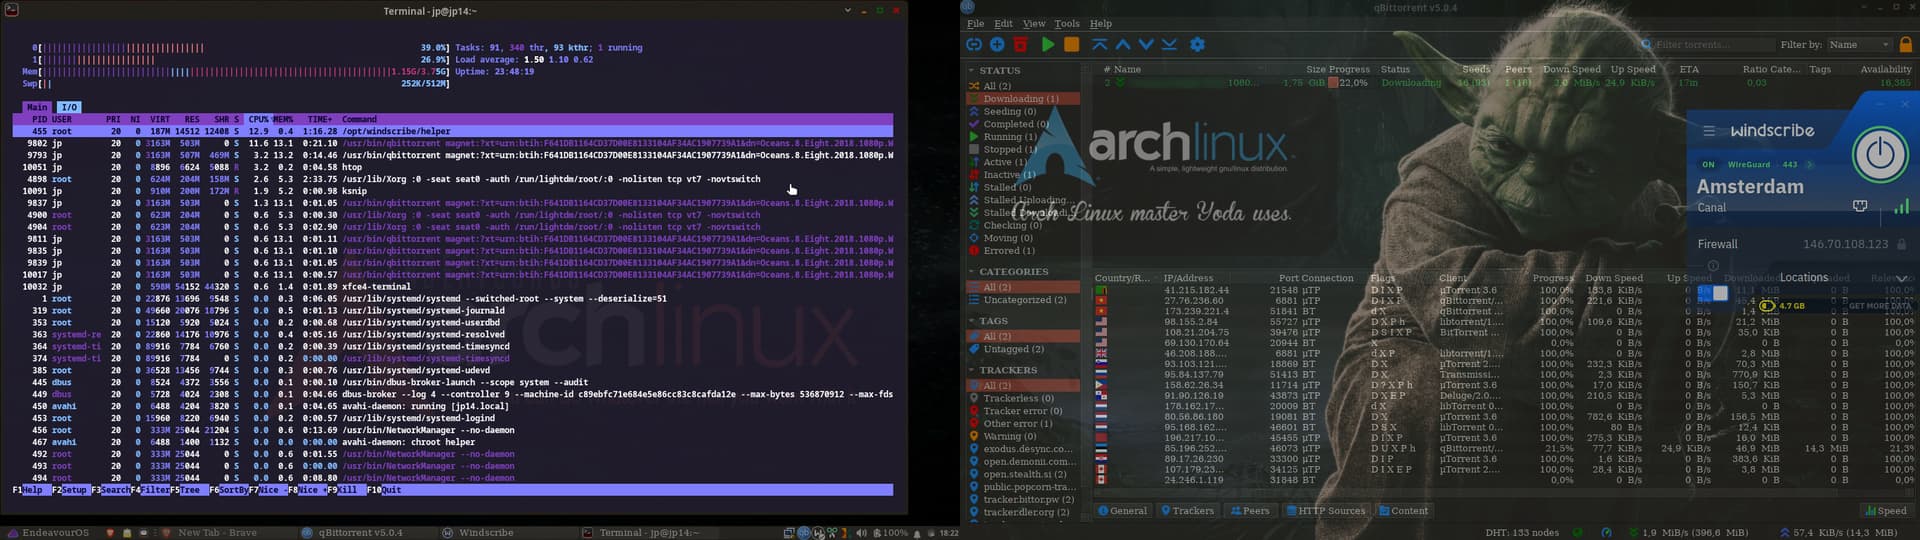Move torrent to bottom of queue
1920x540 pixels.
coord(1169,45)
